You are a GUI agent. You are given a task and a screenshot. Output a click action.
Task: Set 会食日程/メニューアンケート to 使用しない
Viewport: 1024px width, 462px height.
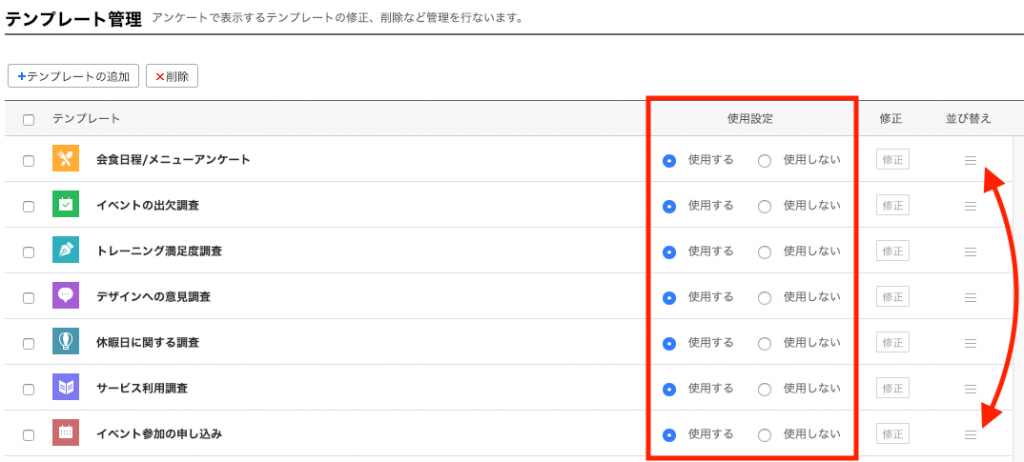[x=765, y=160]
